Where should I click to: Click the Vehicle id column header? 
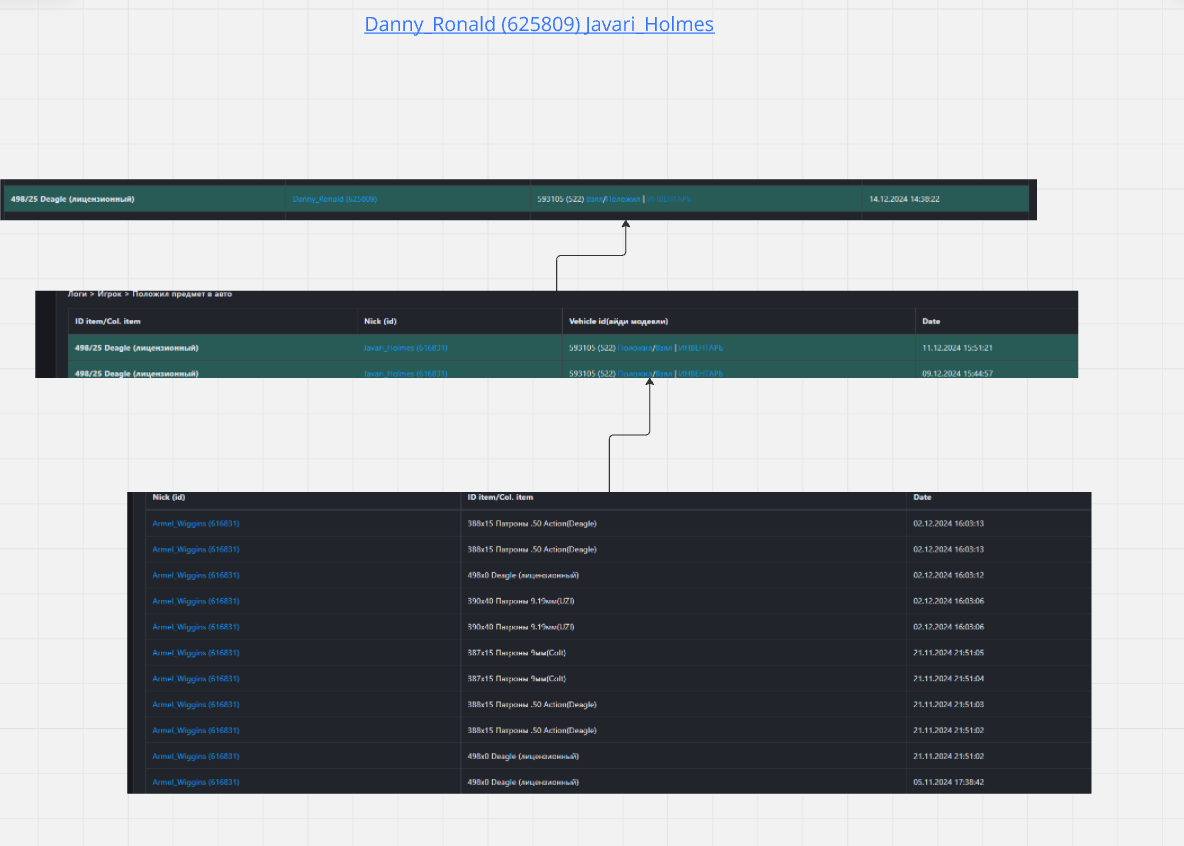pos(618,321)
